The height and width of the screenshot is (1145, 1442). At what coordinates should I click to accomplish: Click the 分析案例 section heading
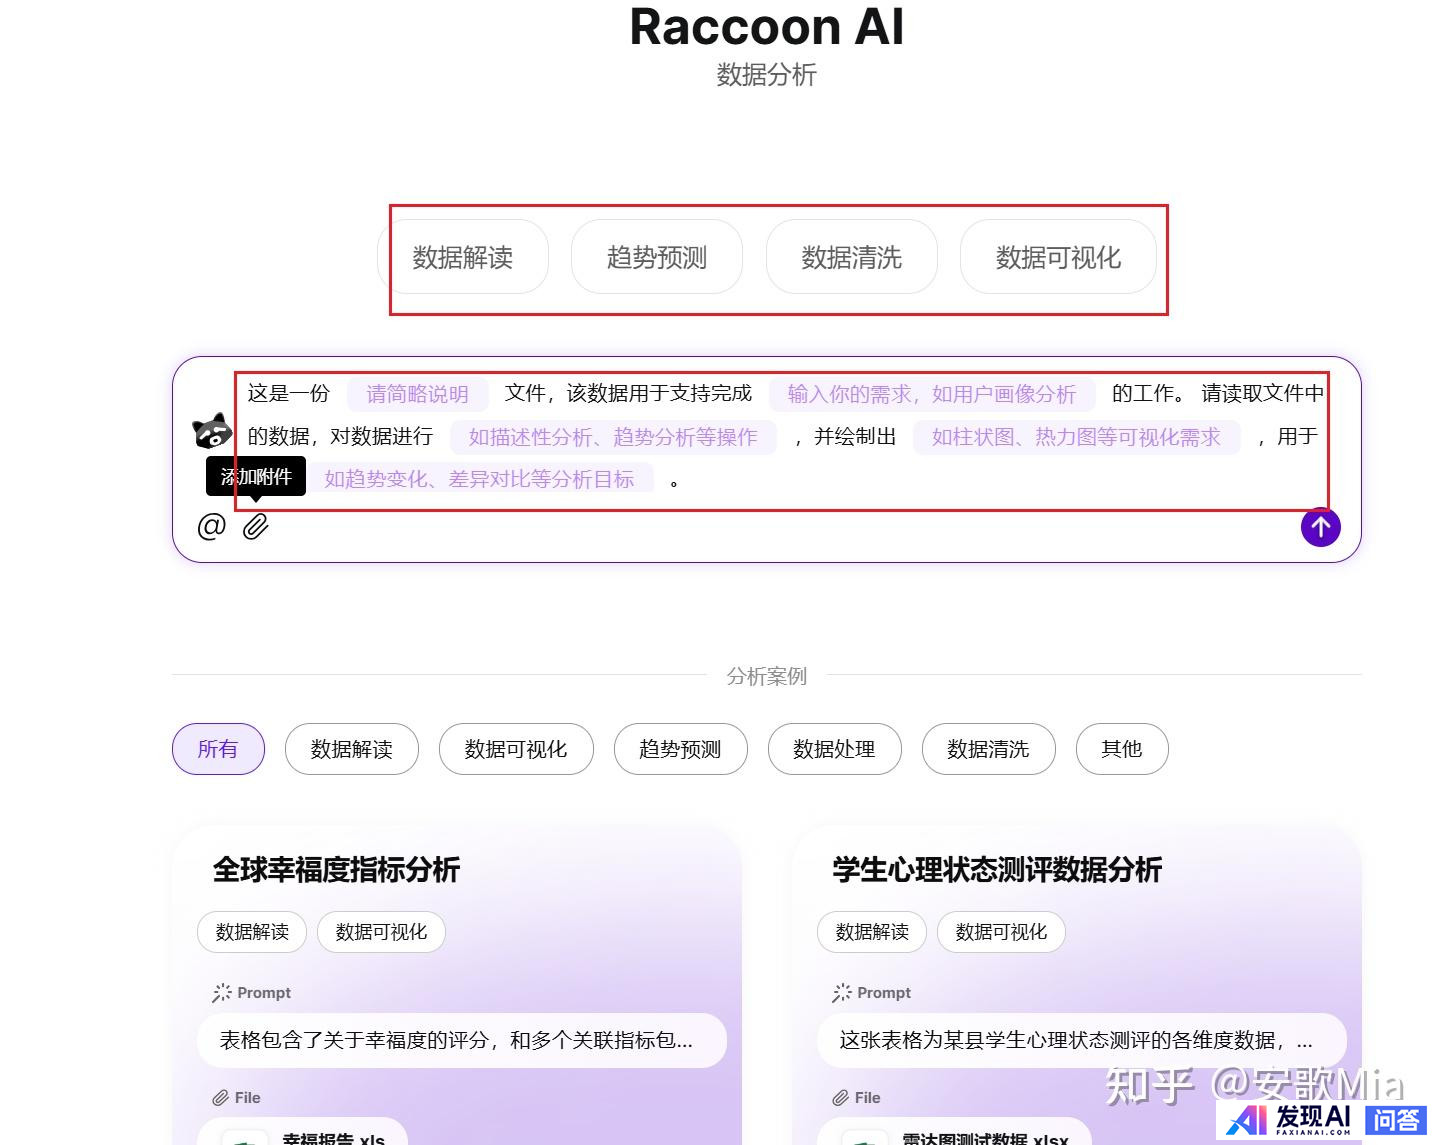coord(767,676)
